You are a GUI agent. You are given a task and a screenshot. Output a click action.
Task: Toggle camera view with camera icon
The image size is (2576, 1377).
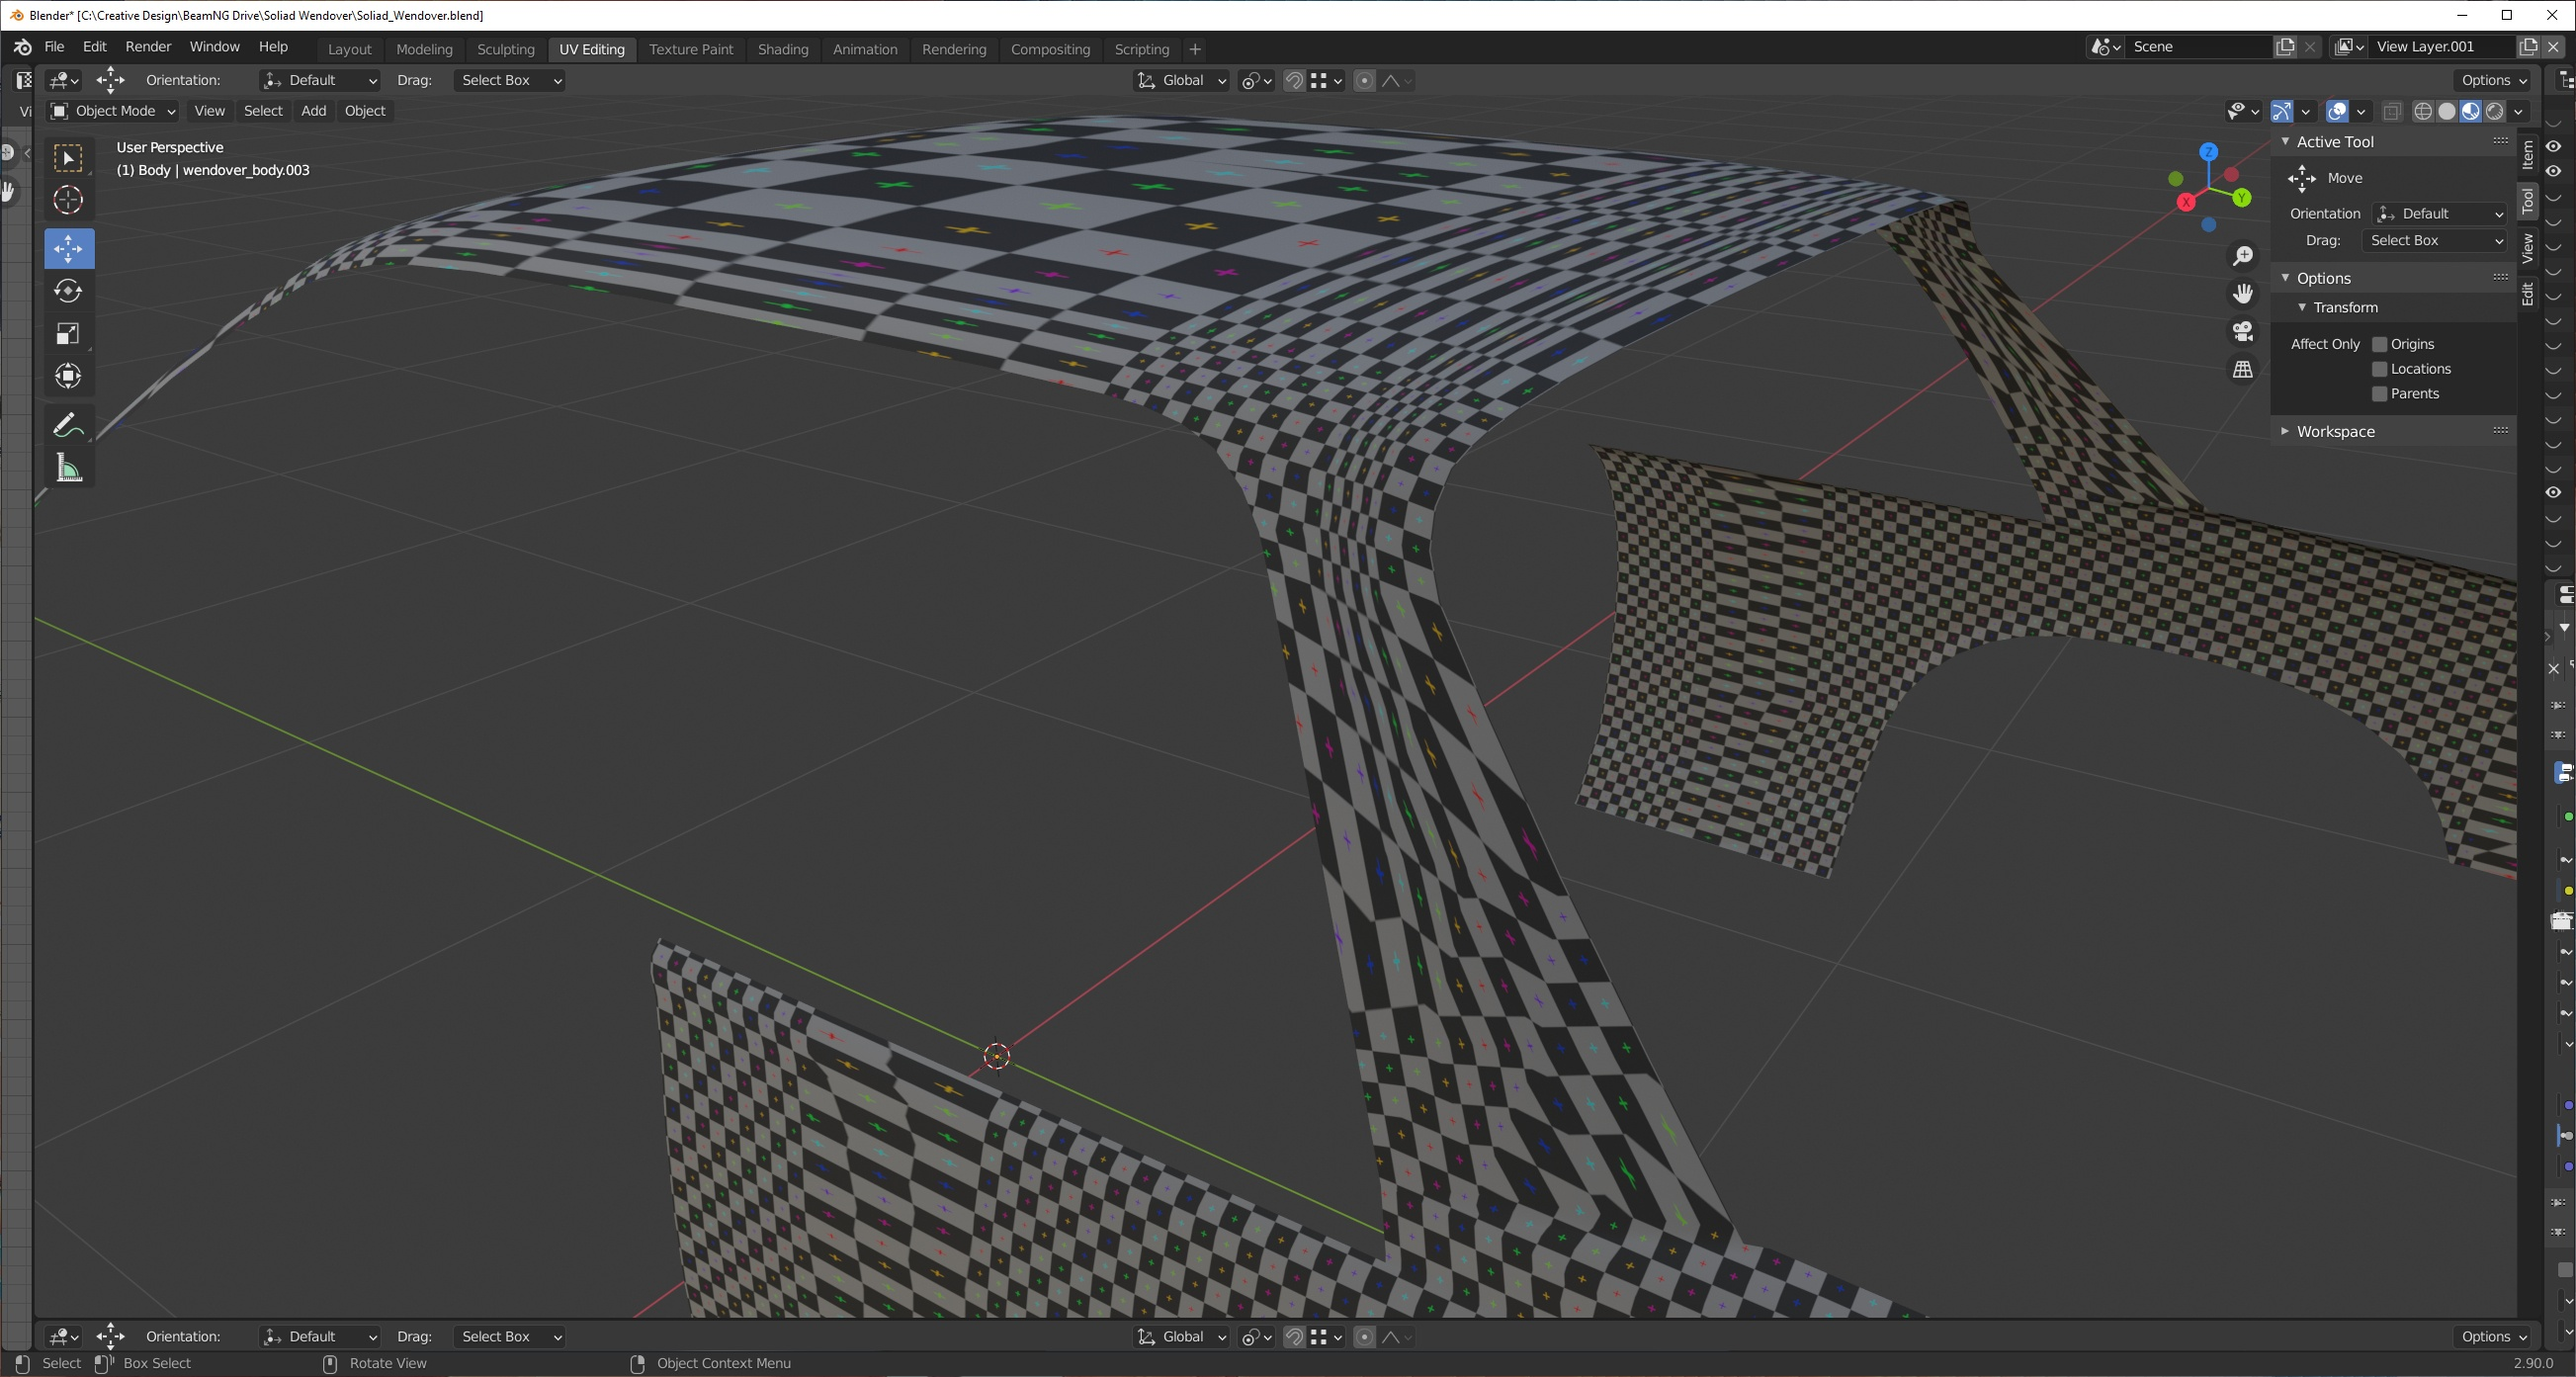(x=2243, y=332)
